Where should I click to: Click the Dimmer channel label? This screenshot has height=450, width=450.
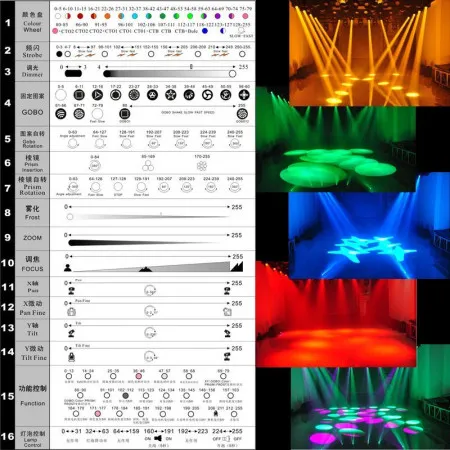(32, 71)
